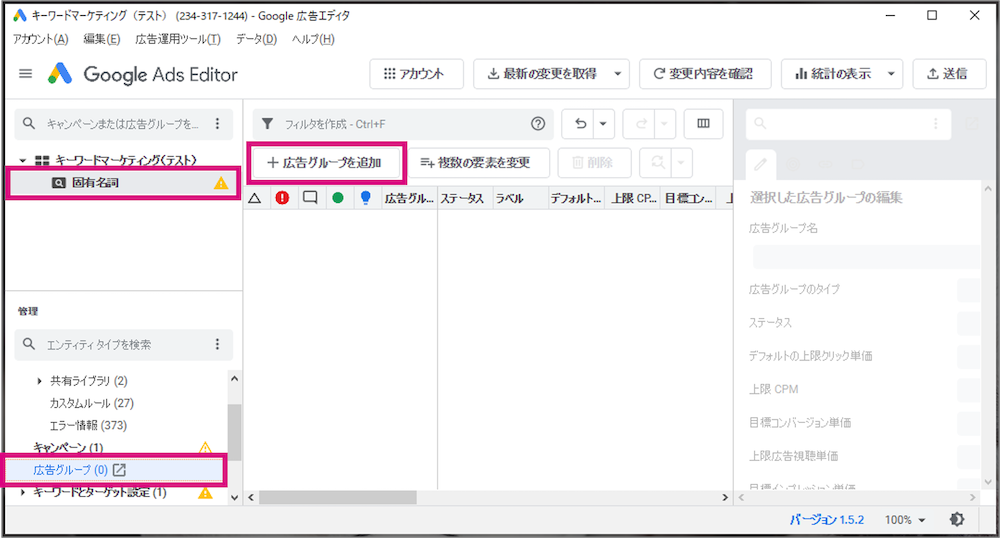Click 変更内容を確認 button
Screen dimensions: 1000x538
pyautogui.click(x=705, y=74)
